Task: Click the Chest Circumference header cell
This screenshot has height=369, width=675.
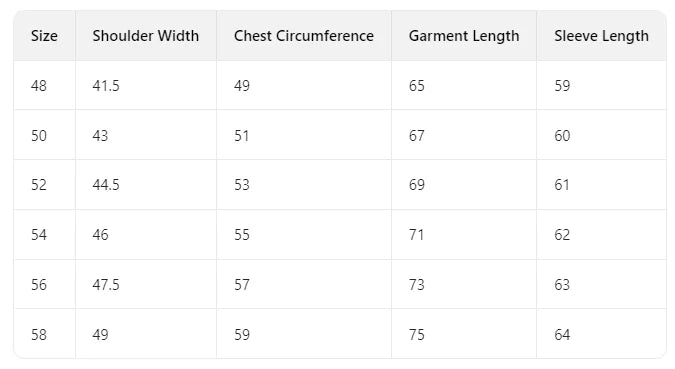Action: point(303,36)
